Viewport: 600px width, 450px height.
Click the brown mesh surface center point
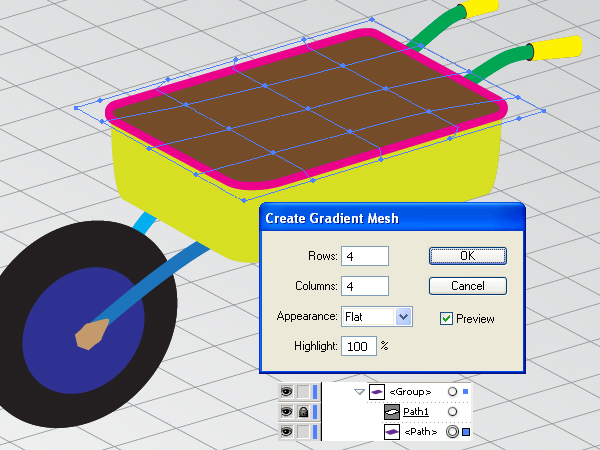(308, 109)
